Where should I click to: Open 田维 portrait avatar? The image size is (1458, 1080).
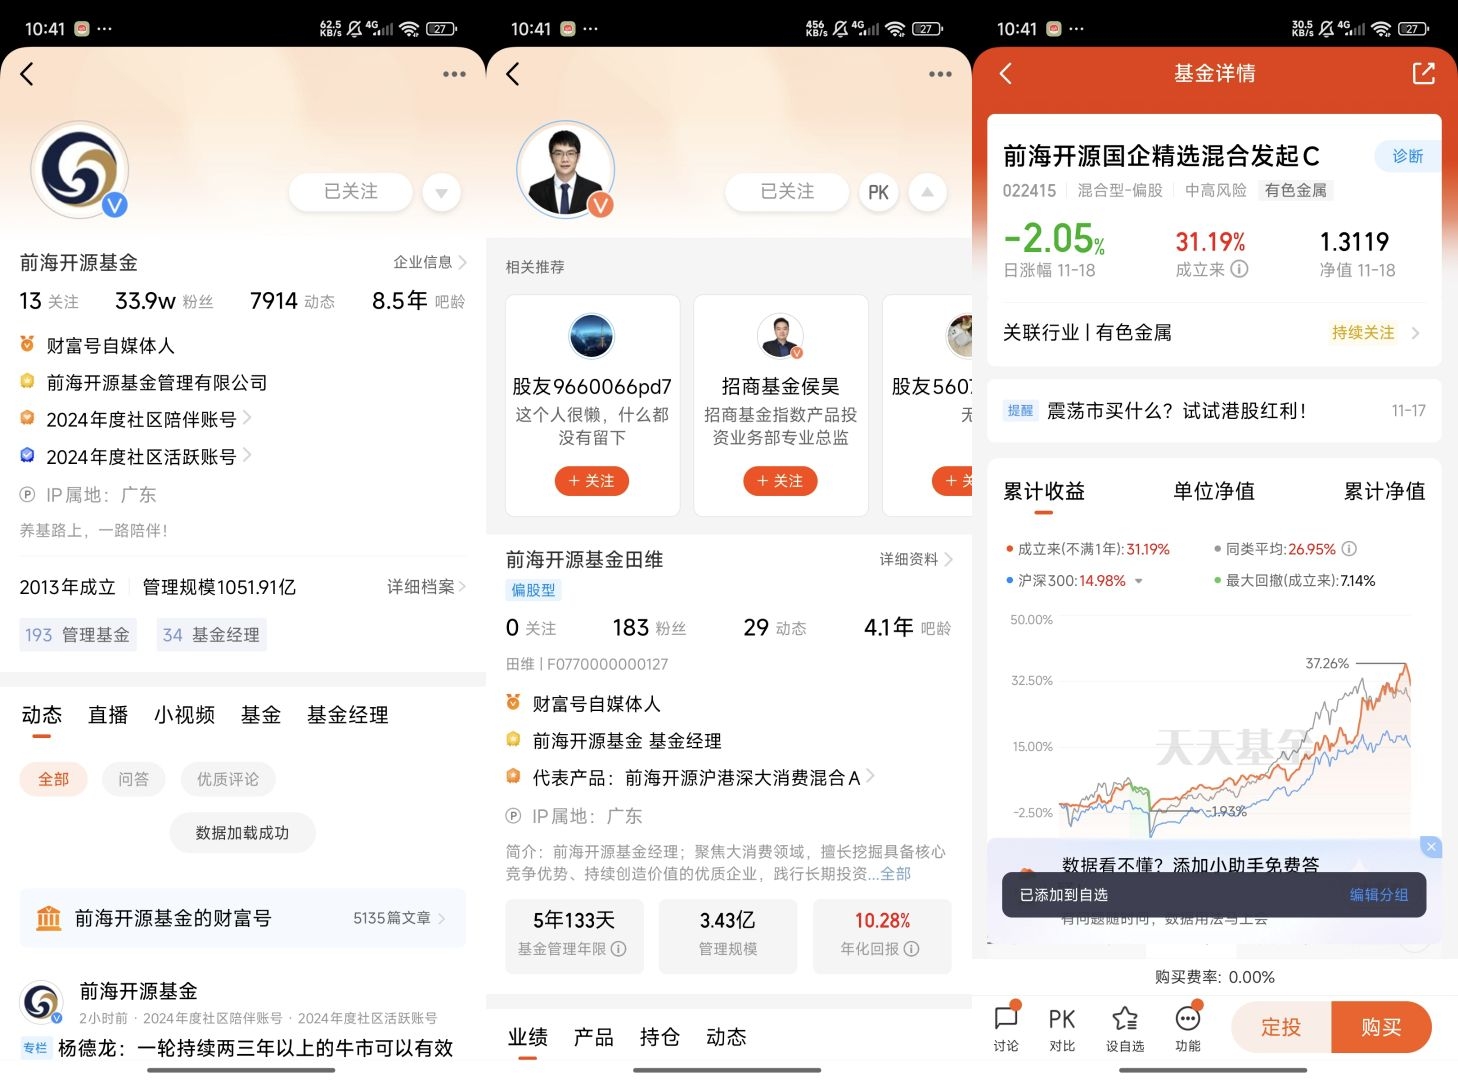click(x=565, y=170)
